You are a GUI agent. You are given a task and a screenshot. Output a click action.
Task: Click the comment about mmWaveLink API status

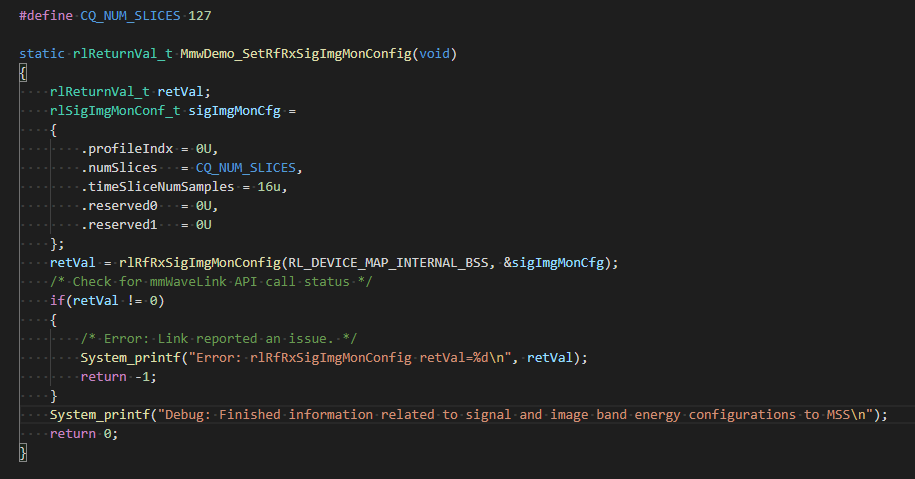(211, 282)
